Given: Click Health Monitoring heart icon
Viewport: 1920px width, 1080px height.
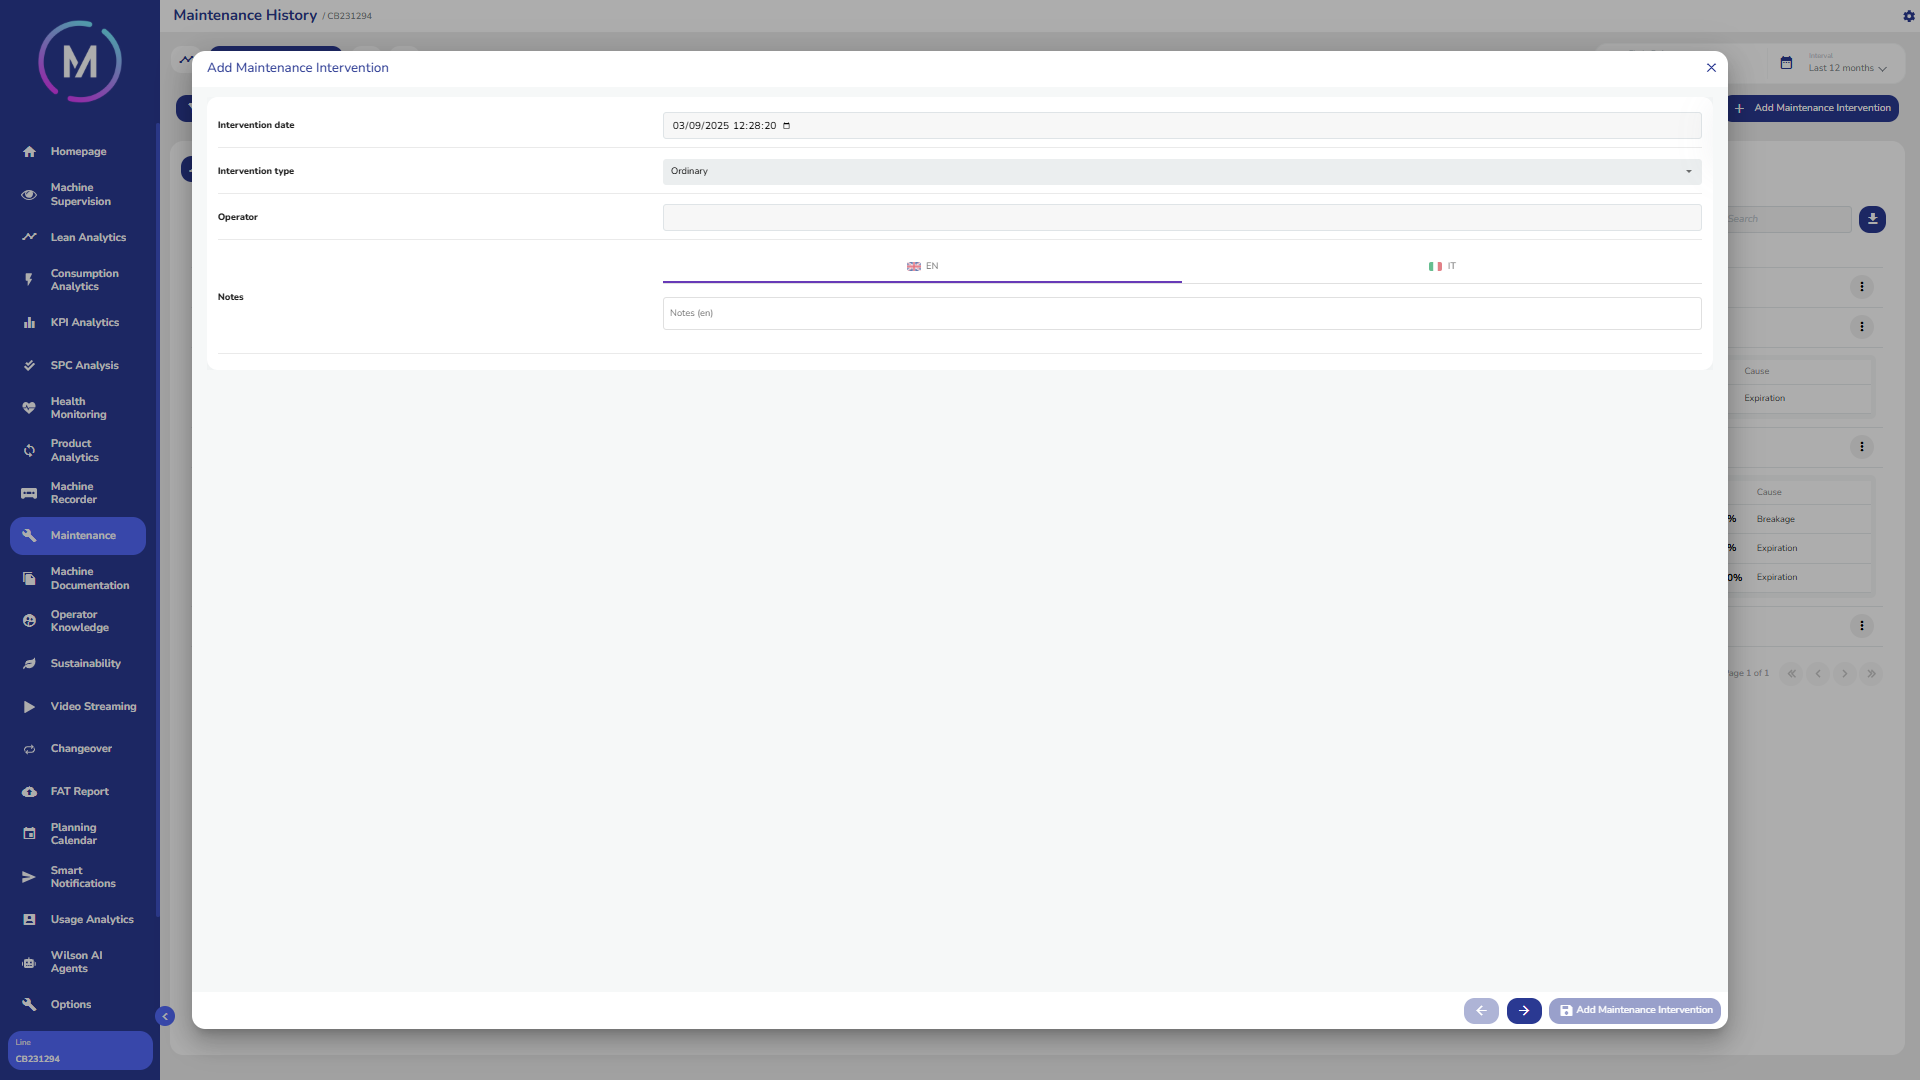Looking at the screenshot, I should tap(29, 408).
